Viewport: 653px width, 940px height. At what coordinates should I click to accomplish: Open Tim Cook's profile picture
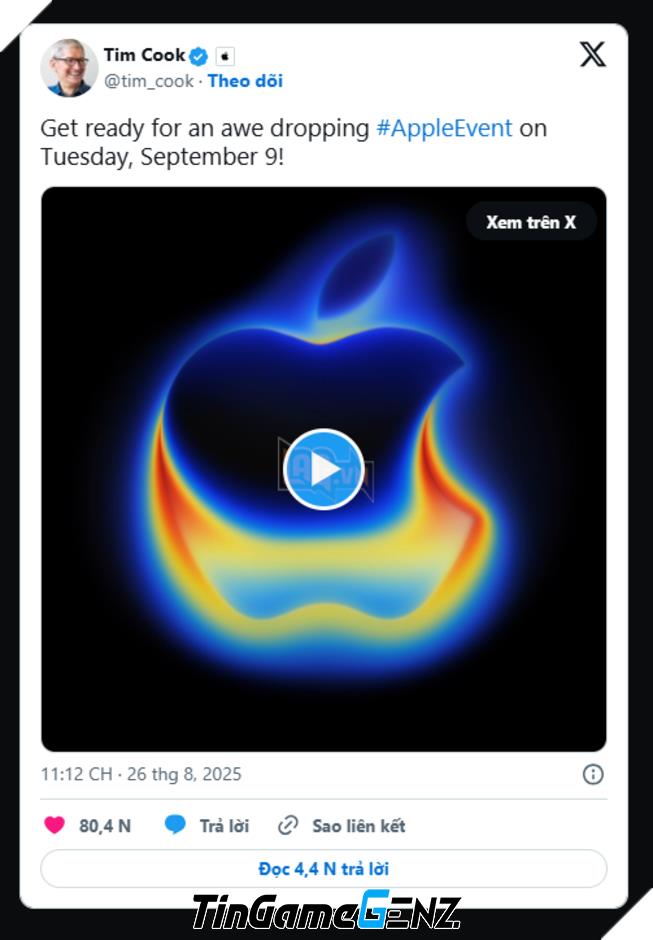(x=69, y=68)
